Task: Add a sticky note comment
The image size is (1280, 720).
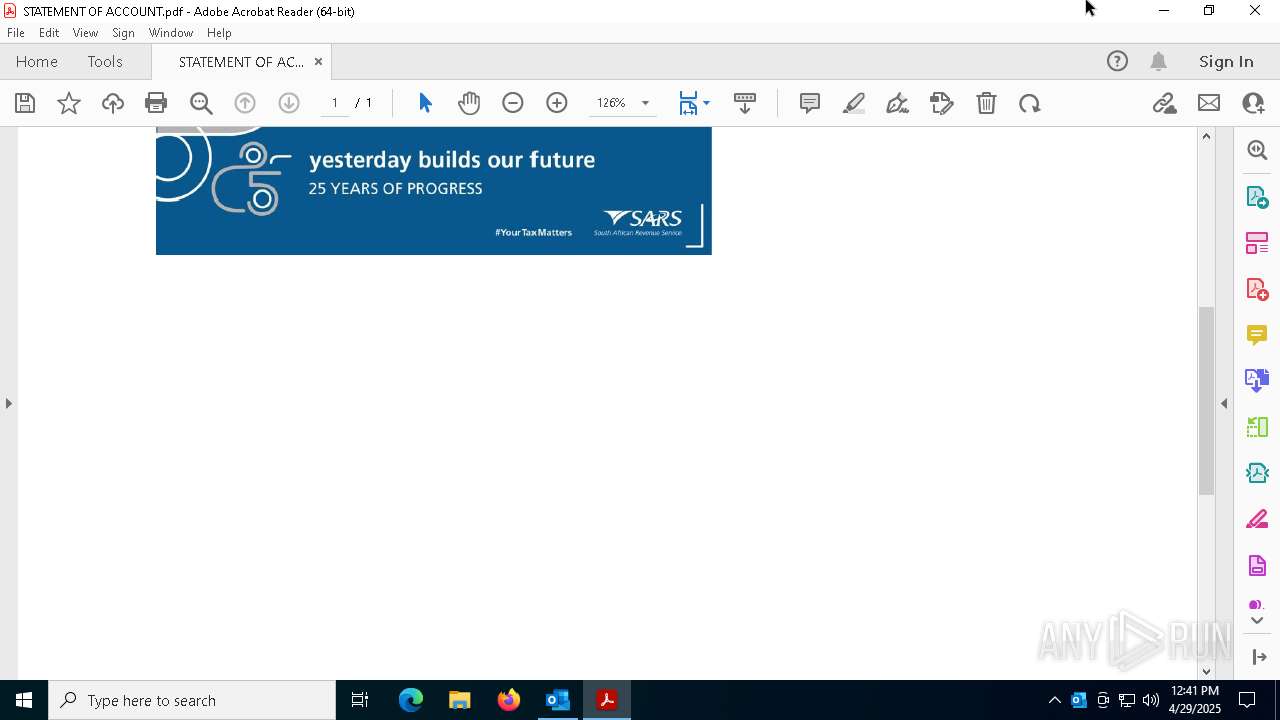Action: [810, 103]
